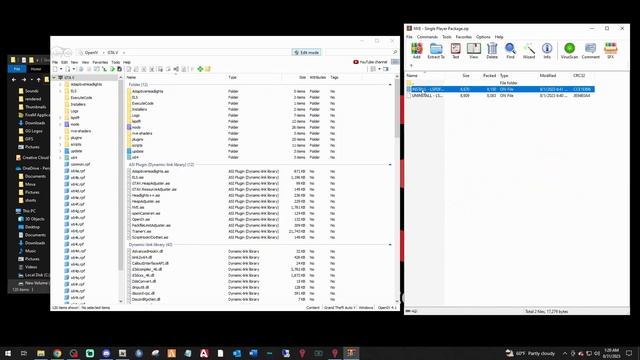Click the back arrow in File Explorer window
The width and height of the screenshot is (640, 360).
pyautogui.click(x=14, y=80)
